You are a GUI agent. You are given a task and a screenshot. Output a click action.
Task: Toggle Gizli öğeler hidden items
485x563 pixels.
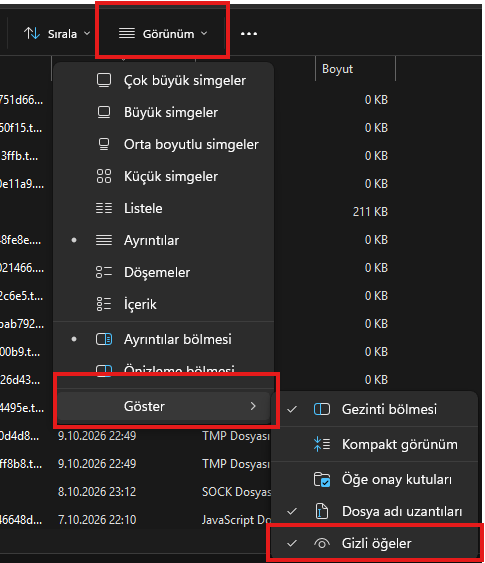375,543
